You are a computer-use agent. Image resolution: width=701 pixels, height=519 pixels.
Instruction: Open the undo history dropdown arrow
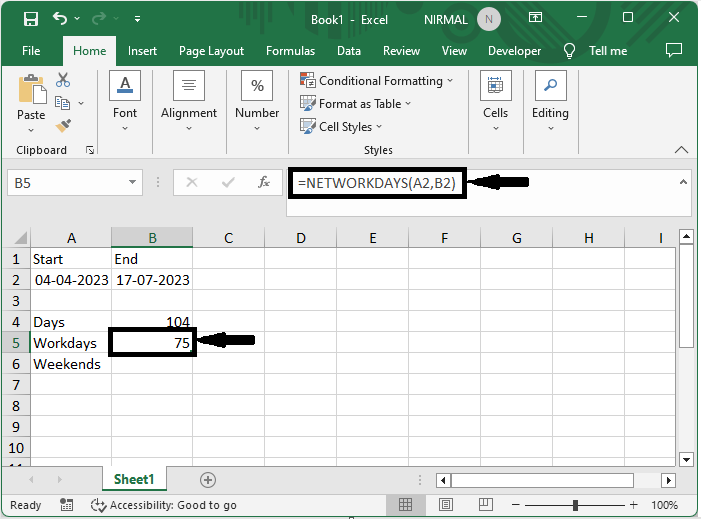[77, 18]
